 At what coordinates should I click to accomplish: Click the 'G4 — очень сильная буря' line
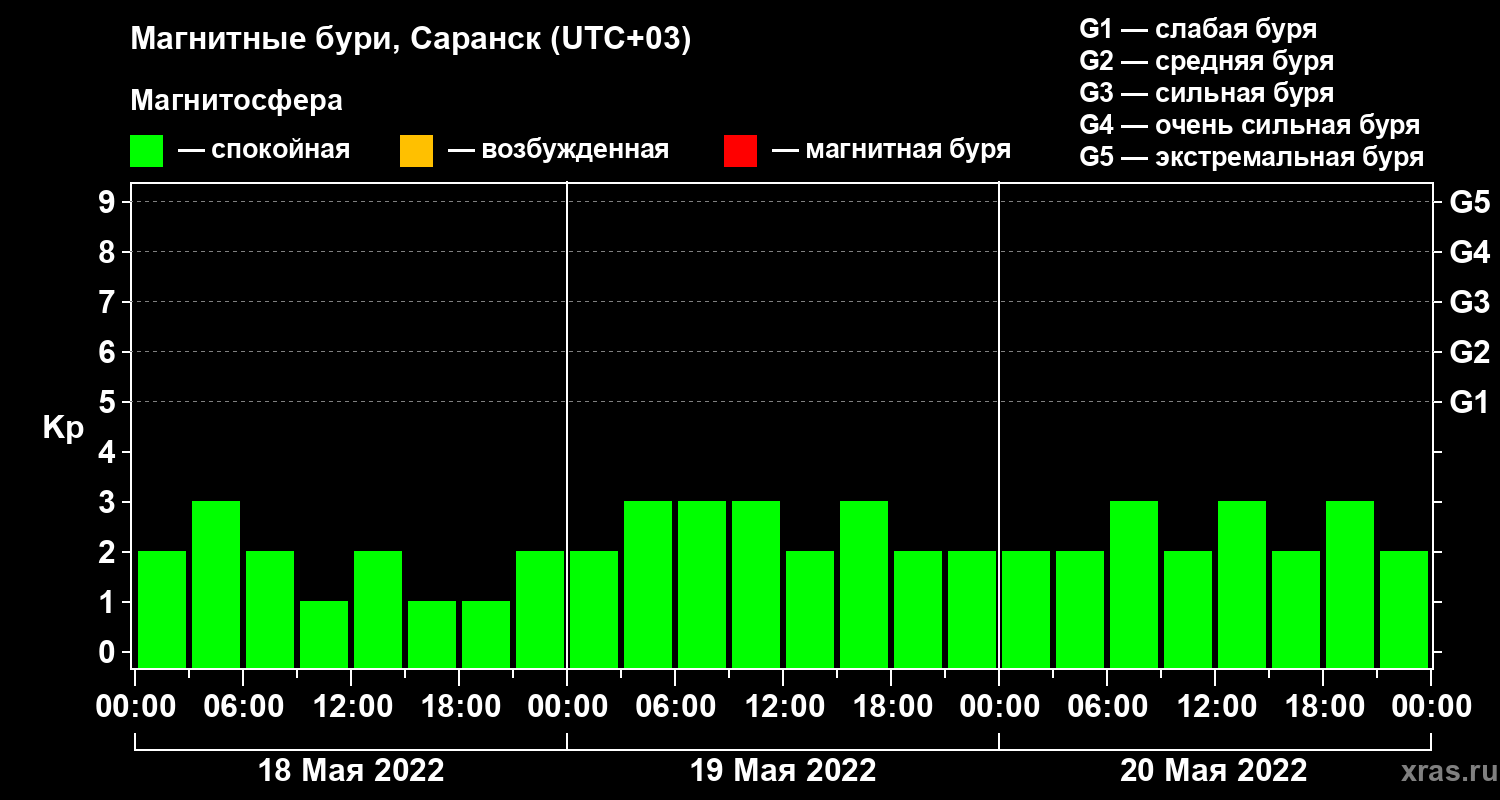[1249, 125]
